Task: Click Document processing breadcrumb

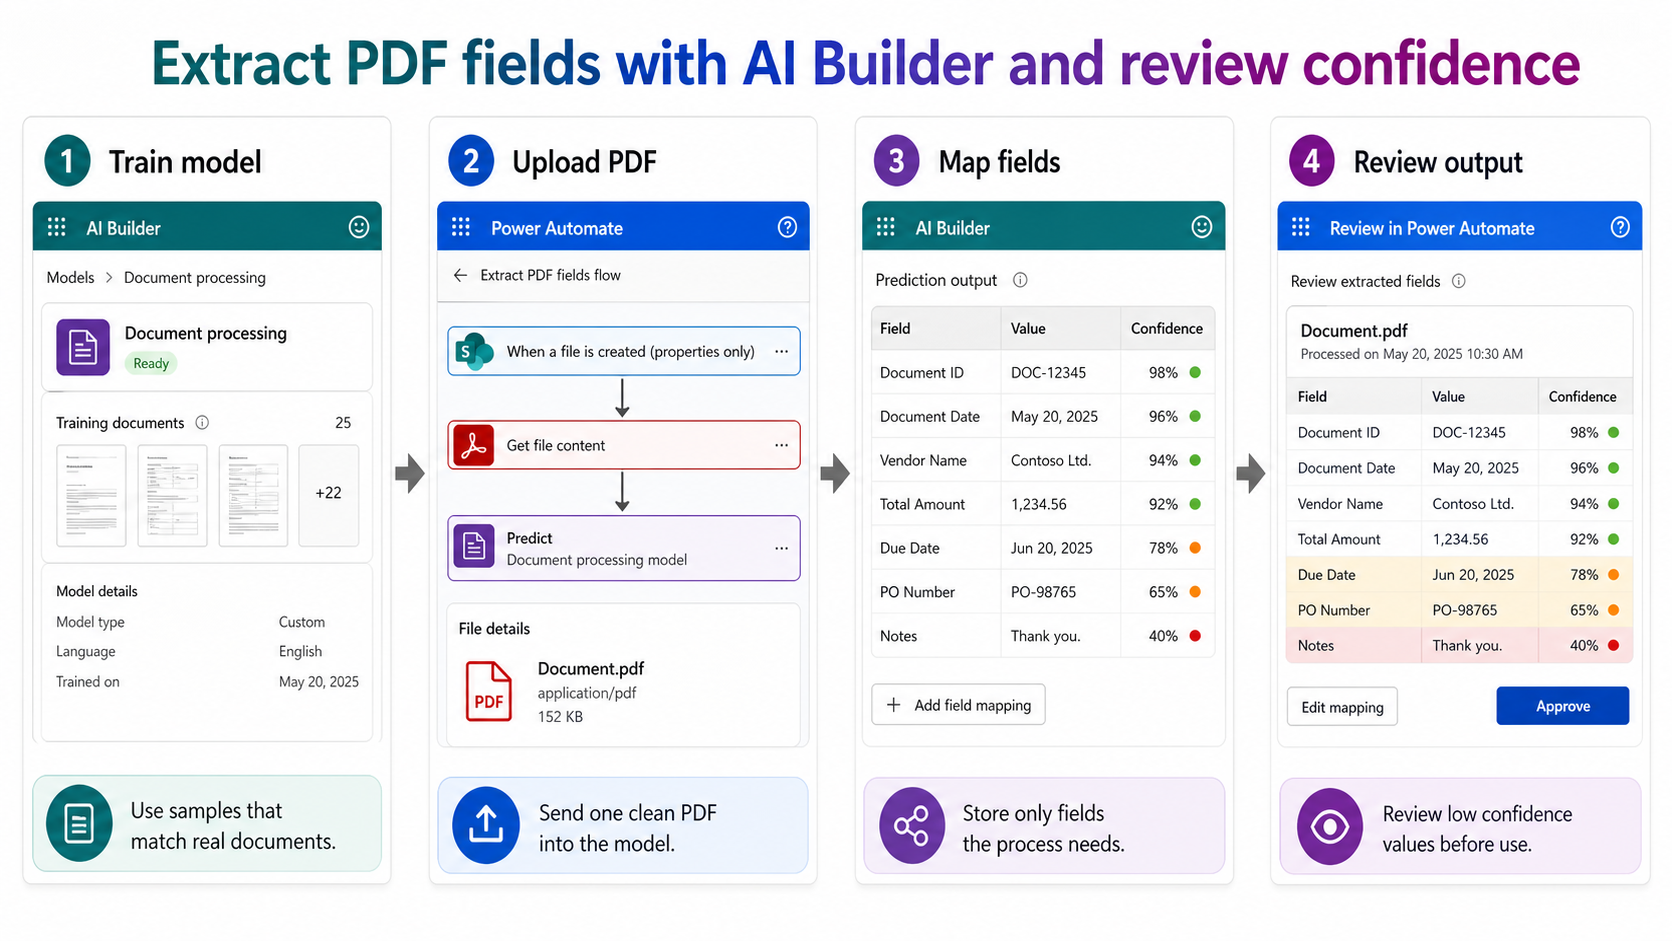Action: pos(195,277)
